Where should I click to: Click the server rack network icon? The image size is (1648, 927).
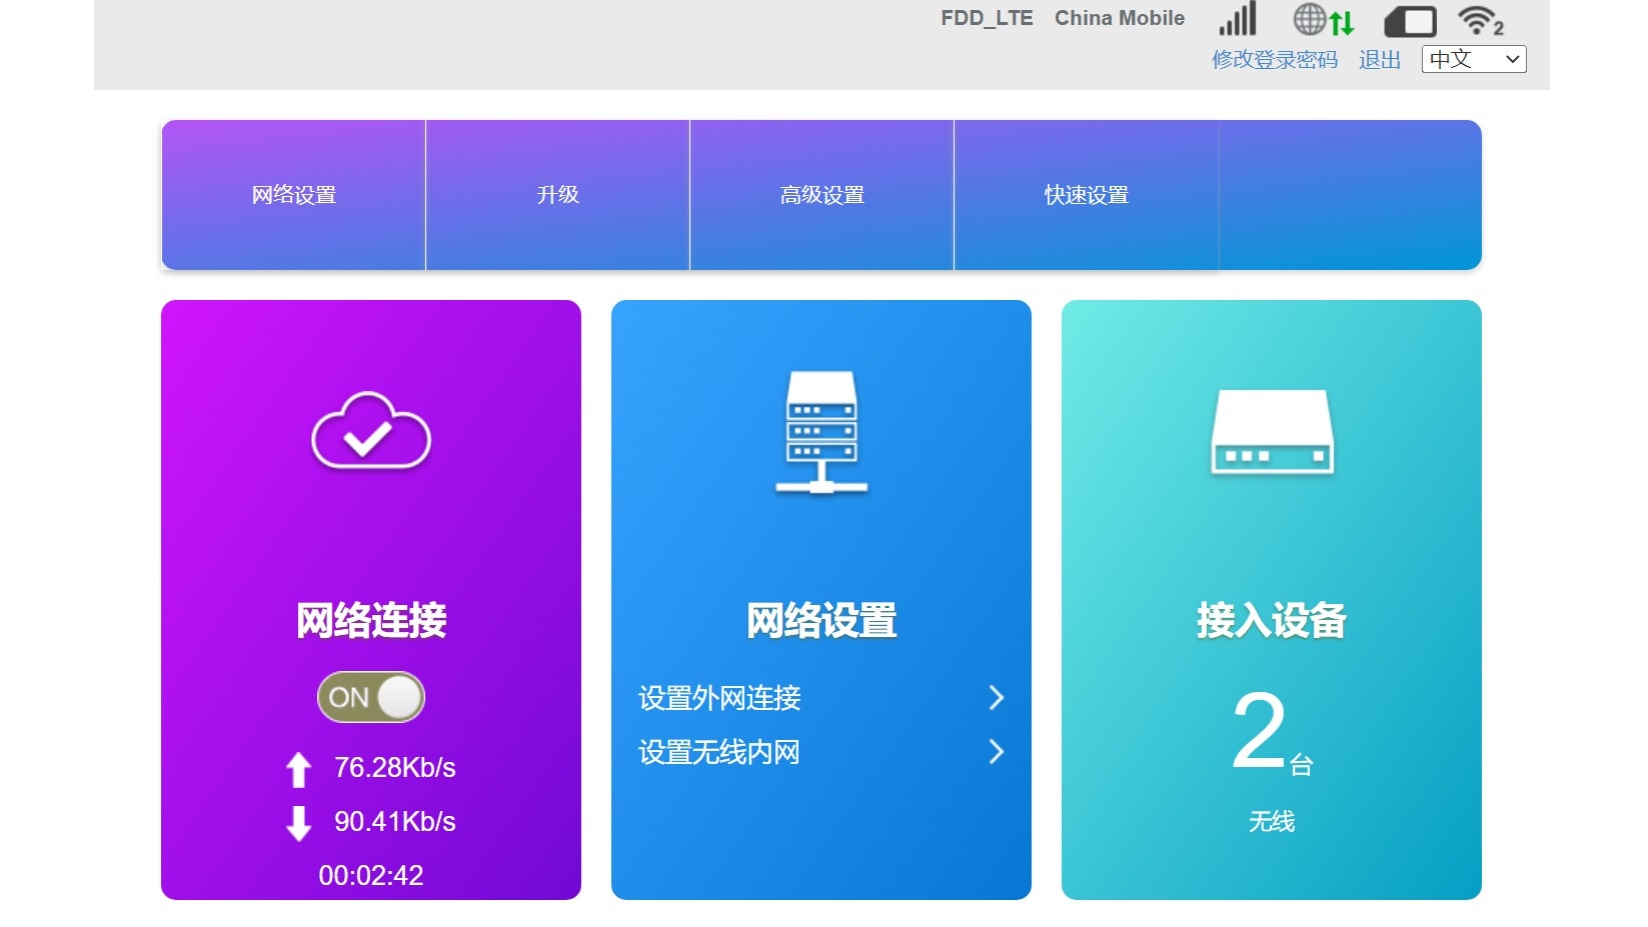pyautogui.click(x=821, y=432)
